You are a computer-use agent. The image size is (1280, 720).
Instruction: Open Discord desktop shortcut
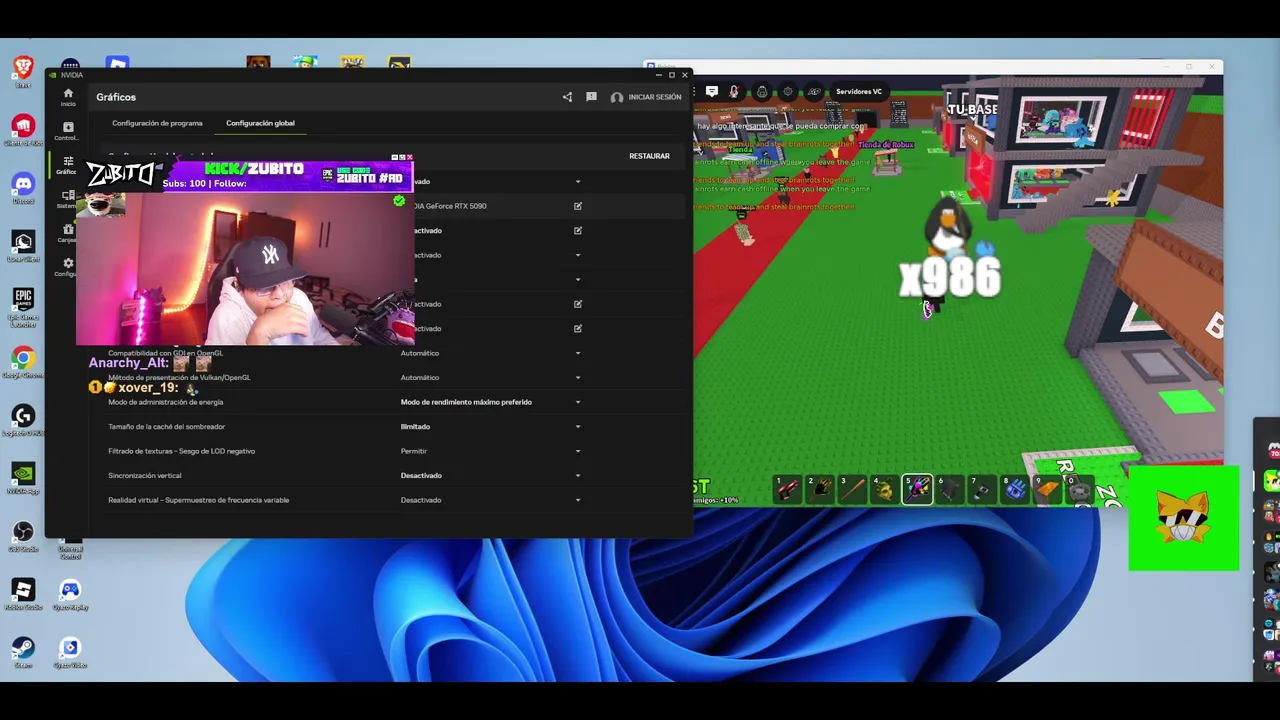23,187
